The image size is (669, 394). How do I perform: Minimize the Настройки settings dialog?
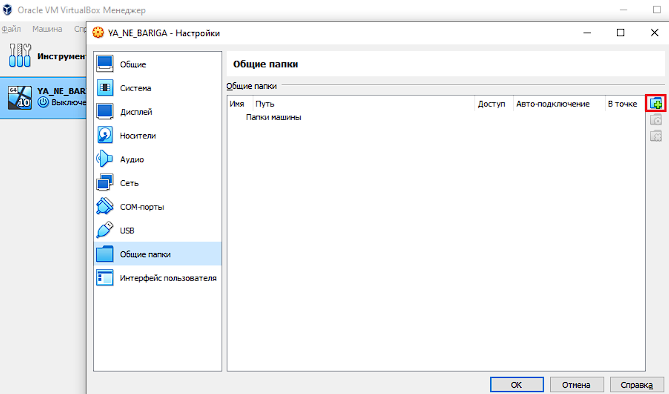tap(588, 32)
